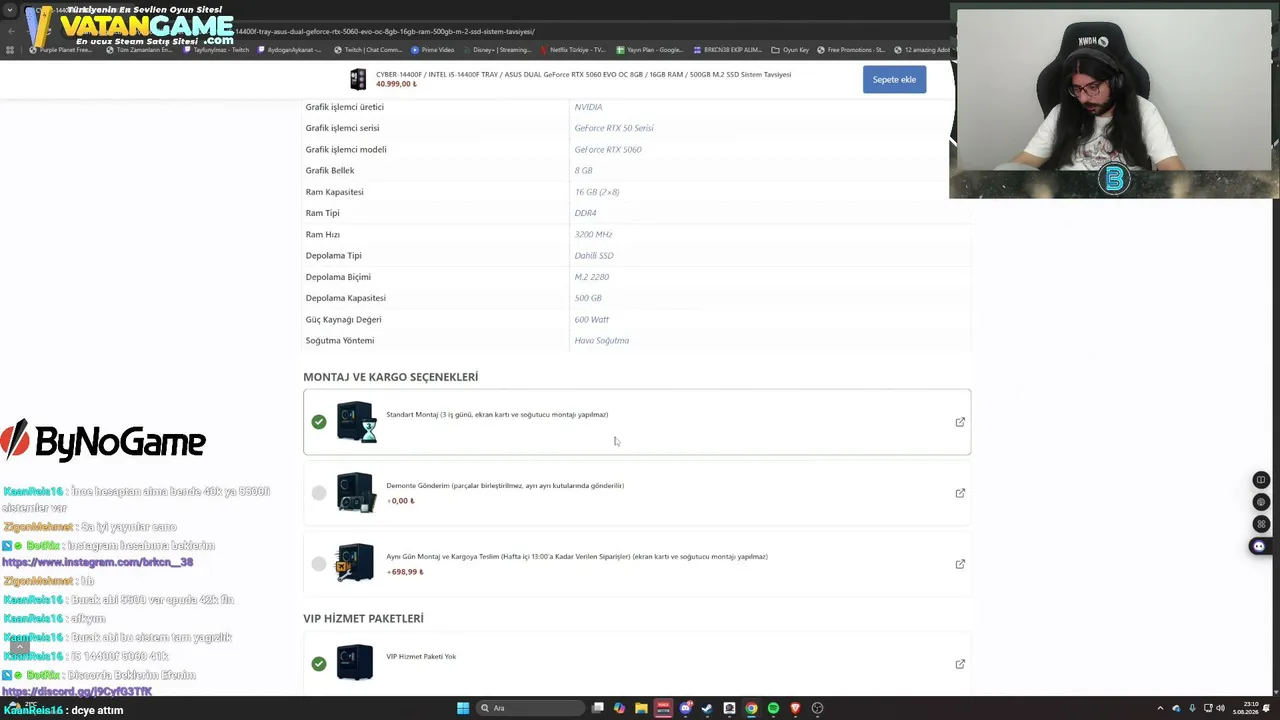
Task: Click the Aynı Gün Montaj product thumbnail
Action: pyautogui.click(x=356, y=564)
